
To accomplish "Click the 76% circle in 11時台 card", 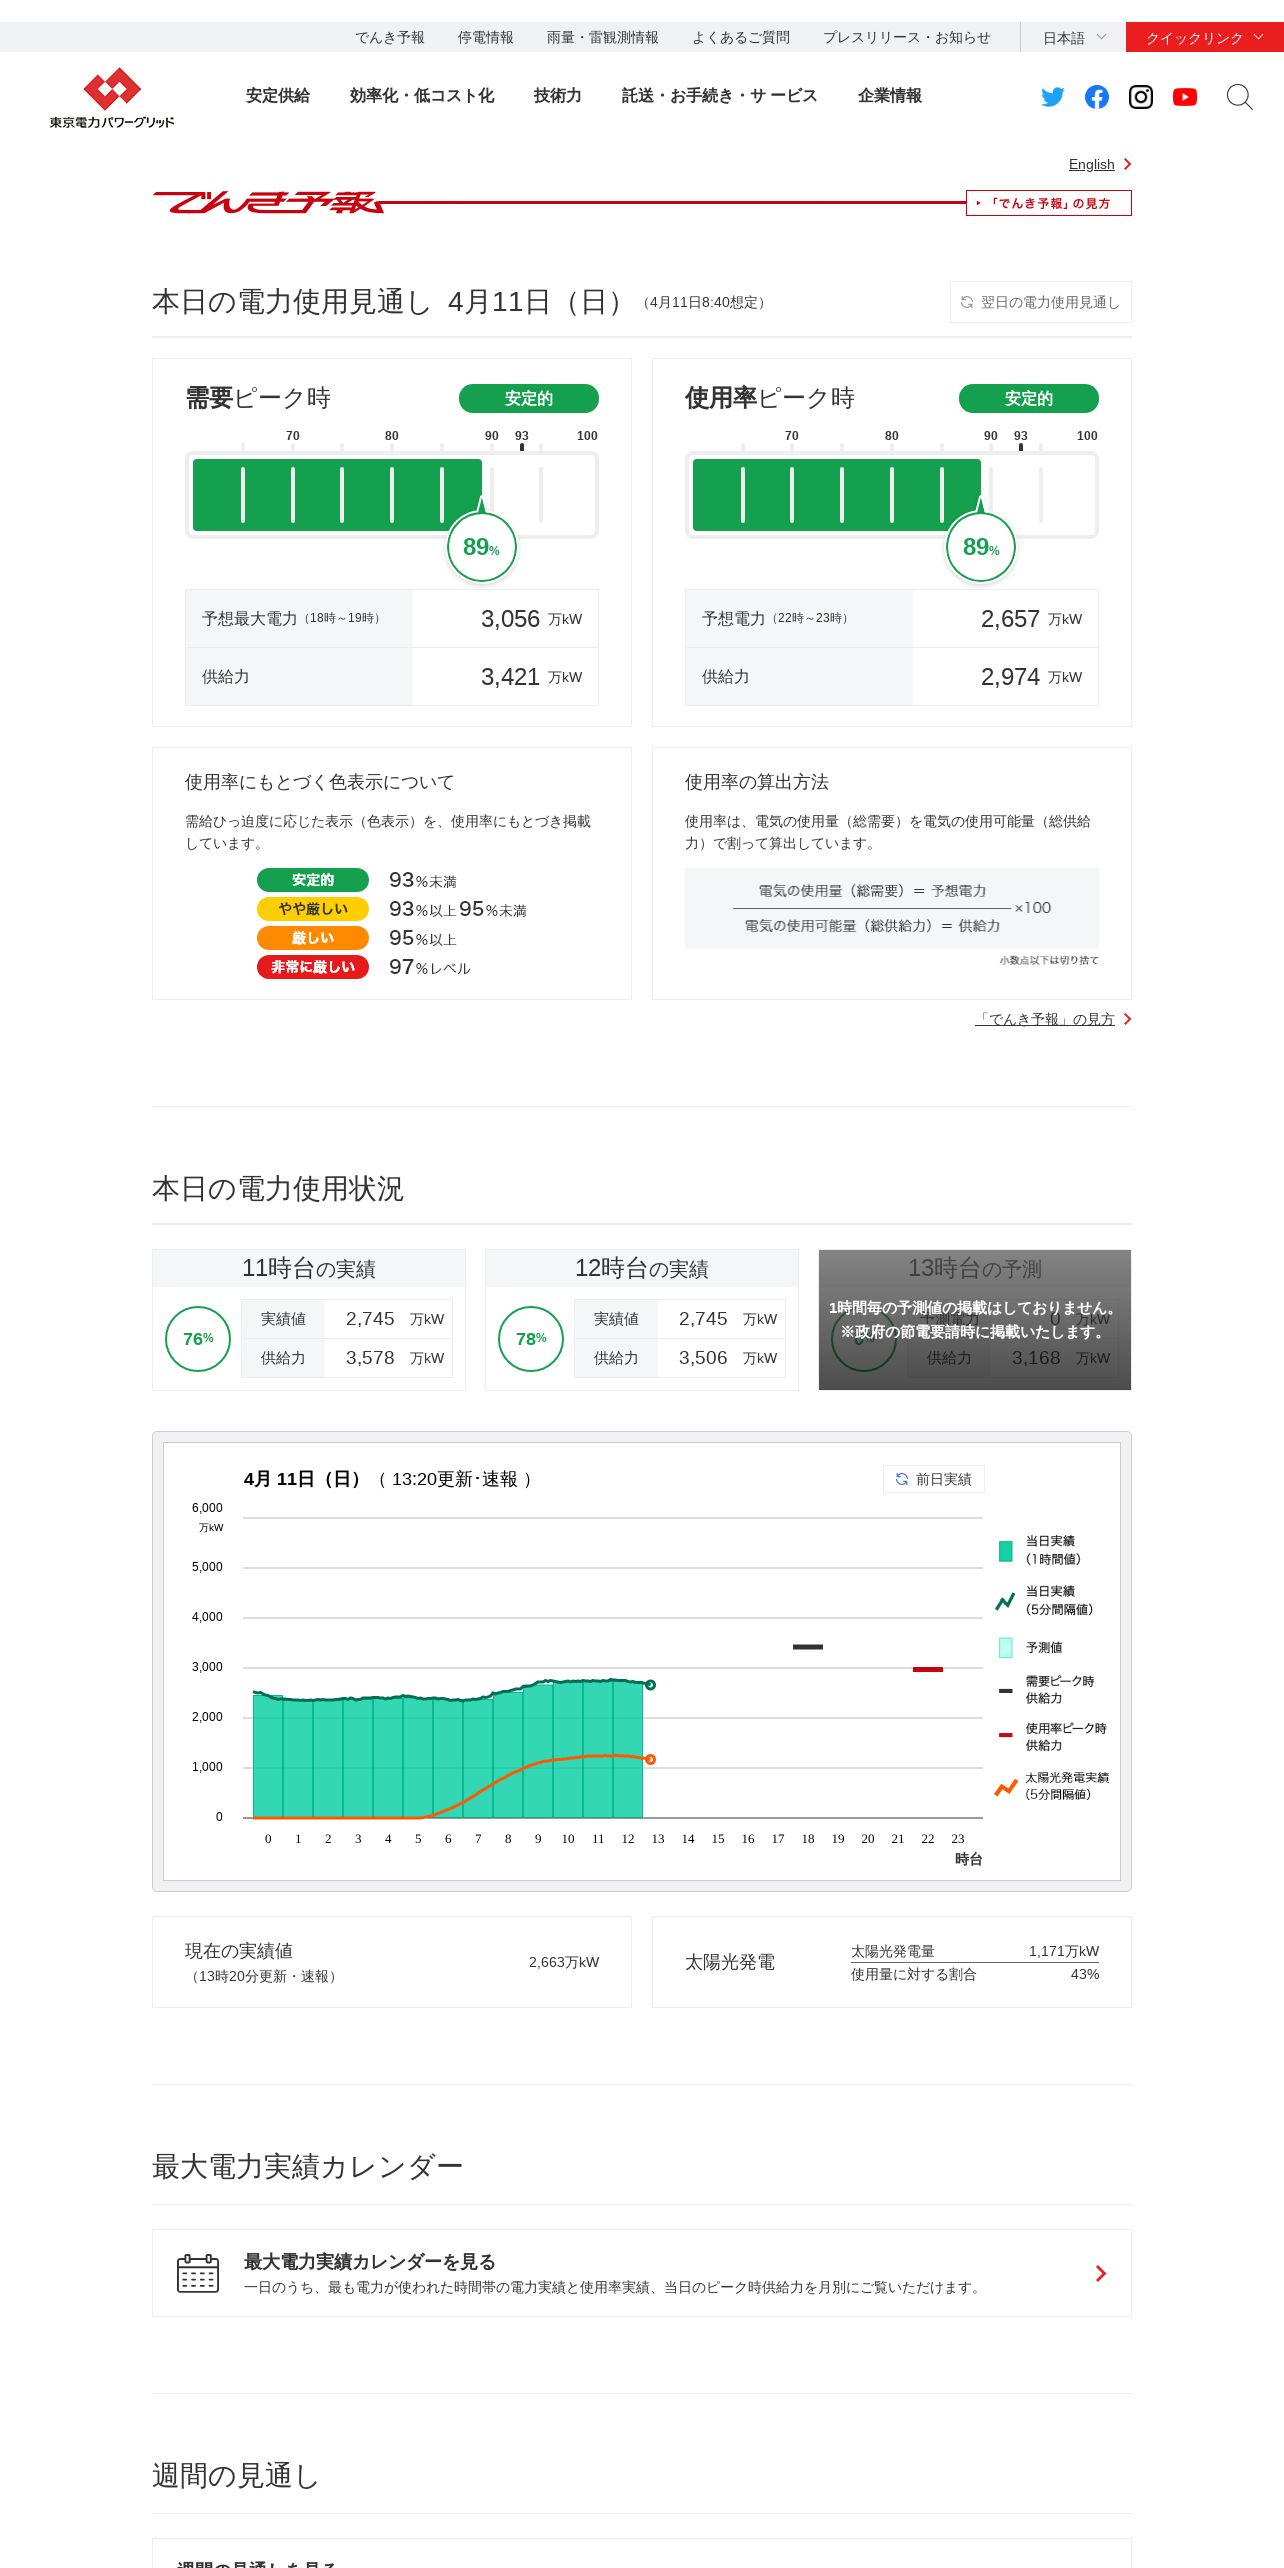I will [x=198, y=1339].
